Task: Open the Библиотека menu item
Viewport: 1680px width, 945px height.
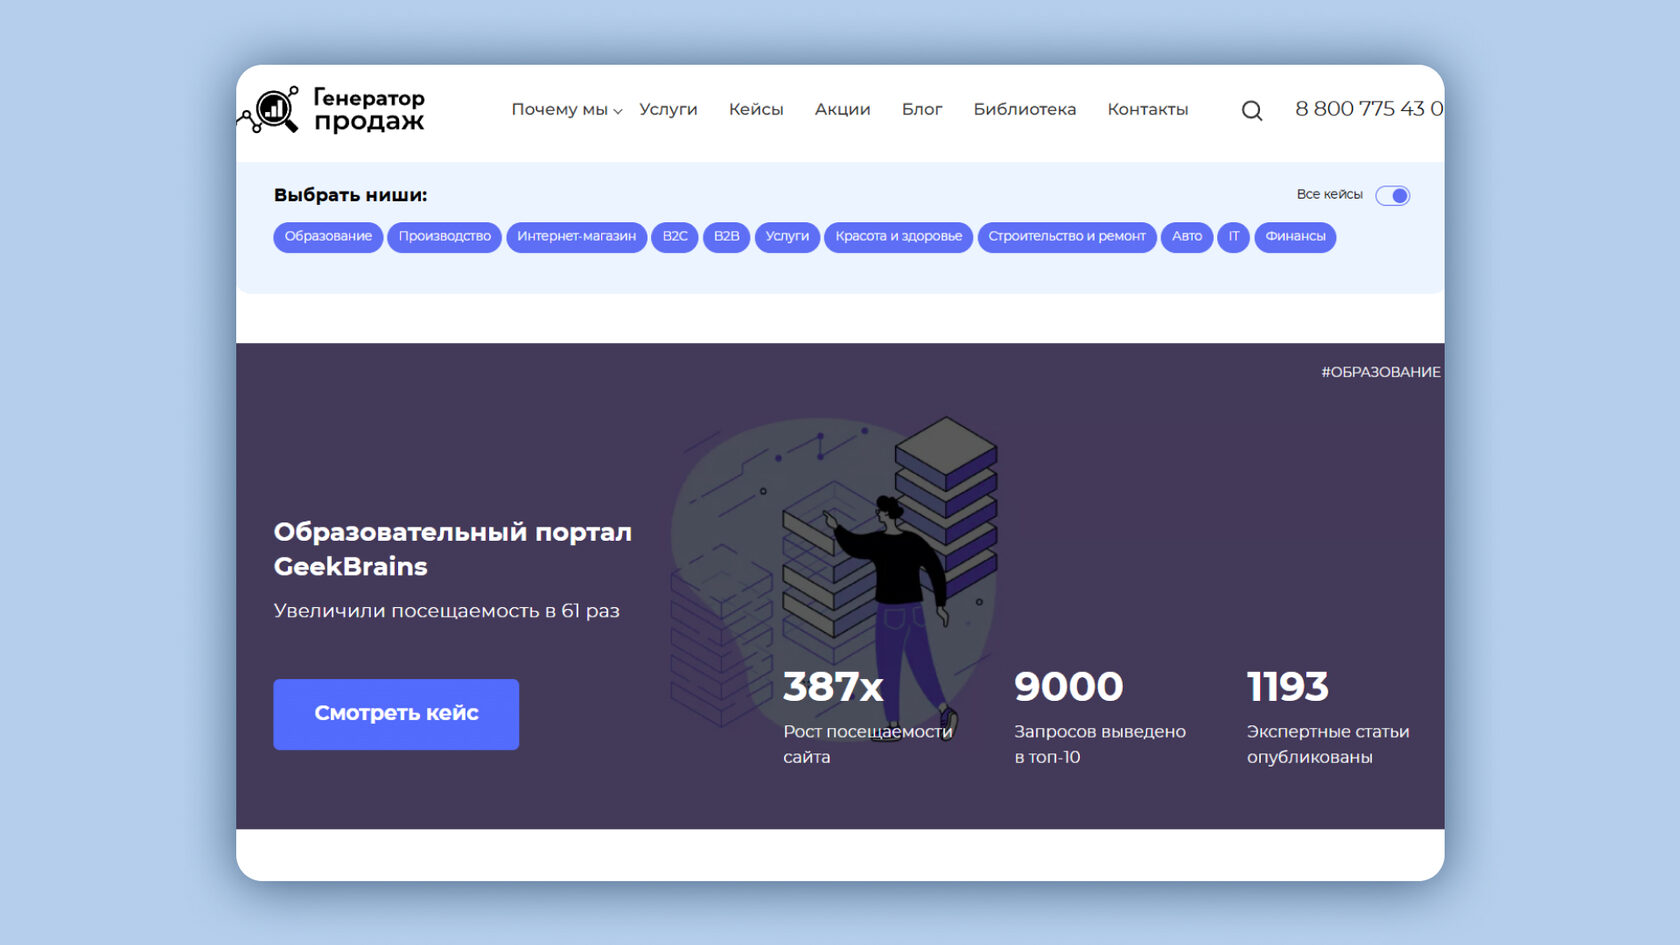Action: point(1025,109)
